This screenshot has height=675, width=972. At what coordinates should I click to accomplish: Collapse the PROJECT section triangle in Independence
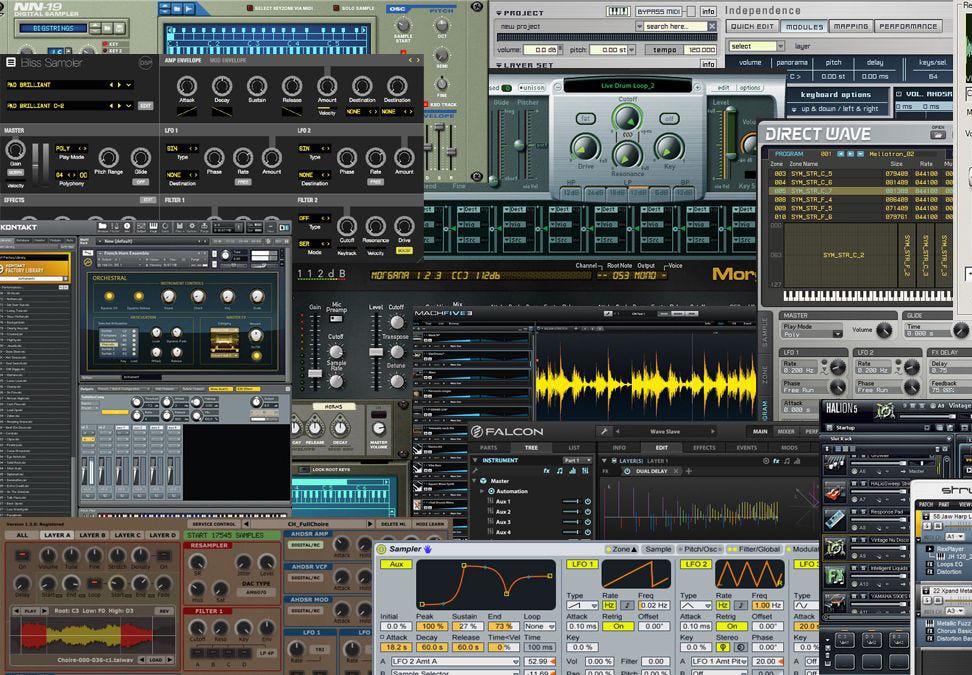click(x=499, y=12)
